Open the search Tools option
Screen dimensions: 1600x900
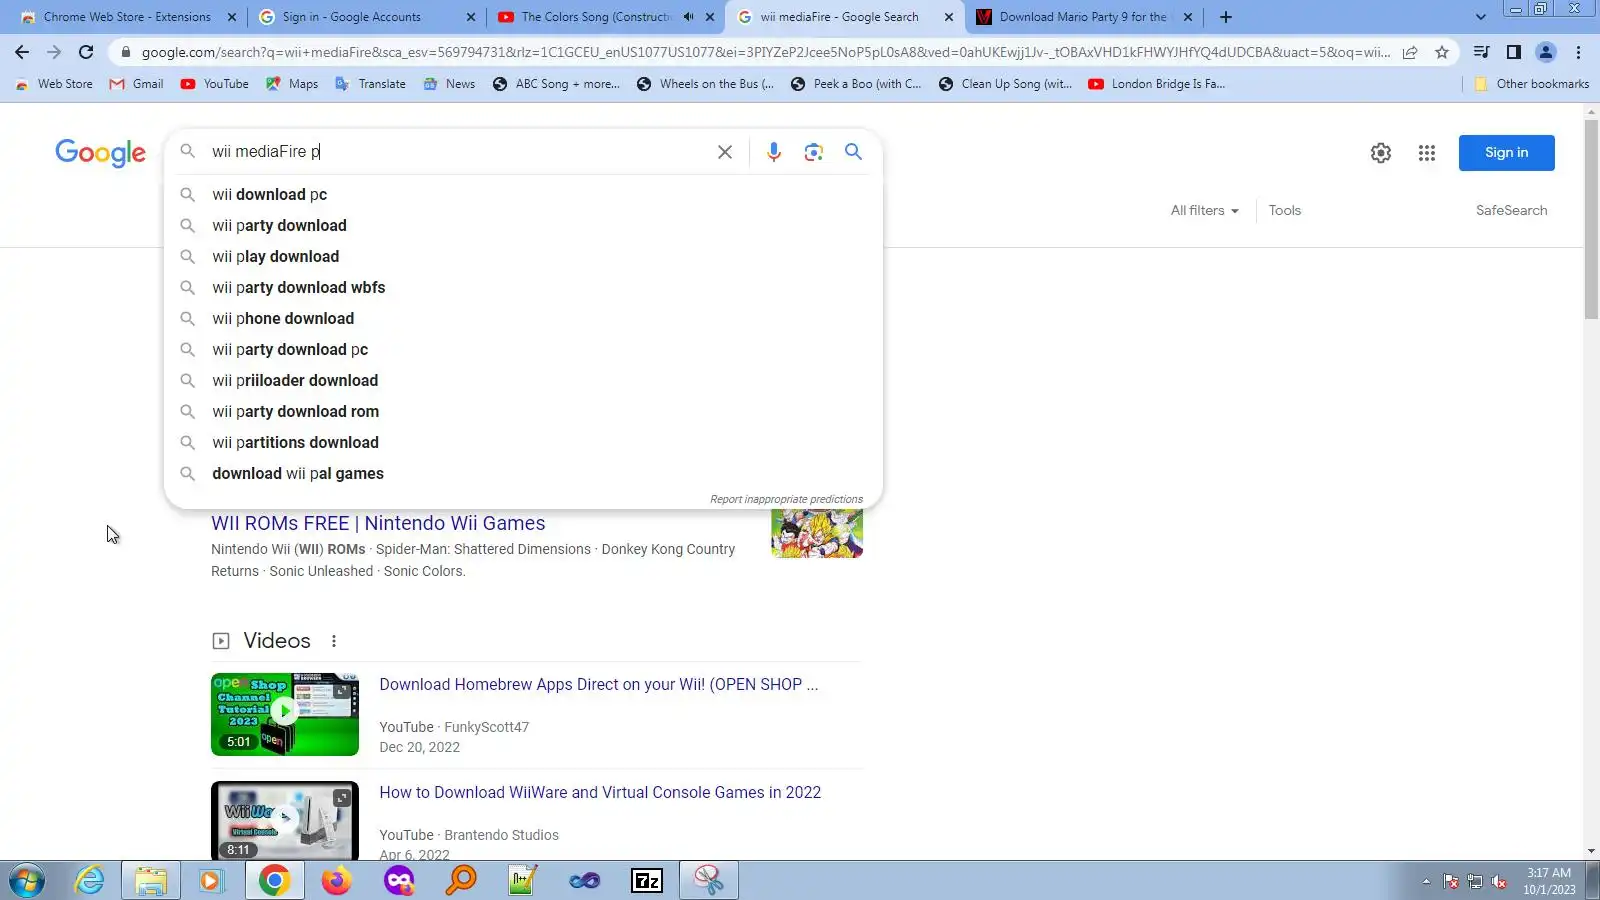(x=1285, y=211)
